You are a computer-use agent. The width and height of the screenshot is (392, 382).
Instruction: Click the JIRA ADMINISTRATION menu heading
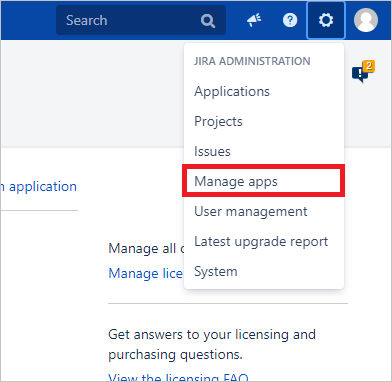(252, 61)
